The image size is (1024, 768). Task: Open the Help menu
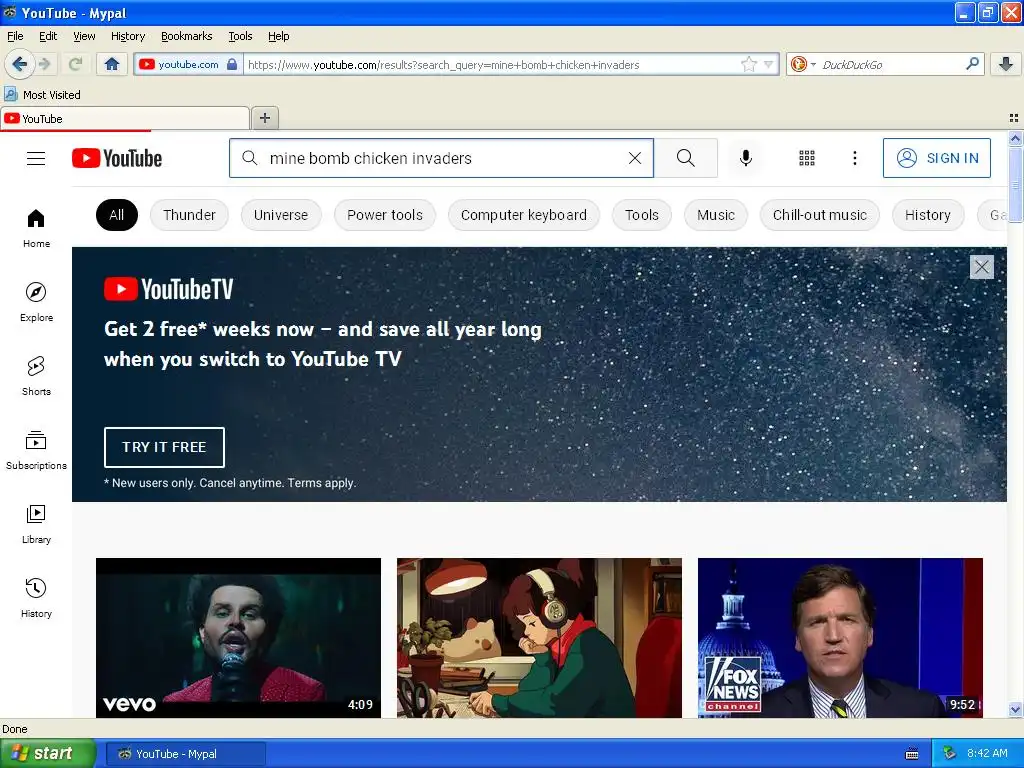pyautogui.click(x=279, y=36)
